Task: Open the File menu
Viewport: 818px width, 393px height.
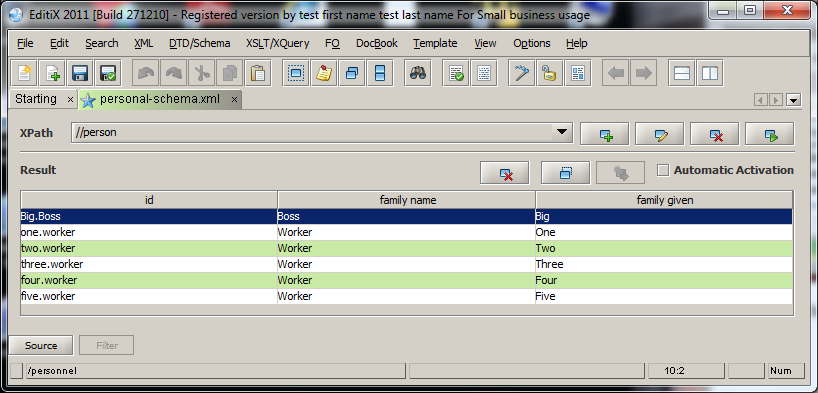Action: (x=25, y=43)
